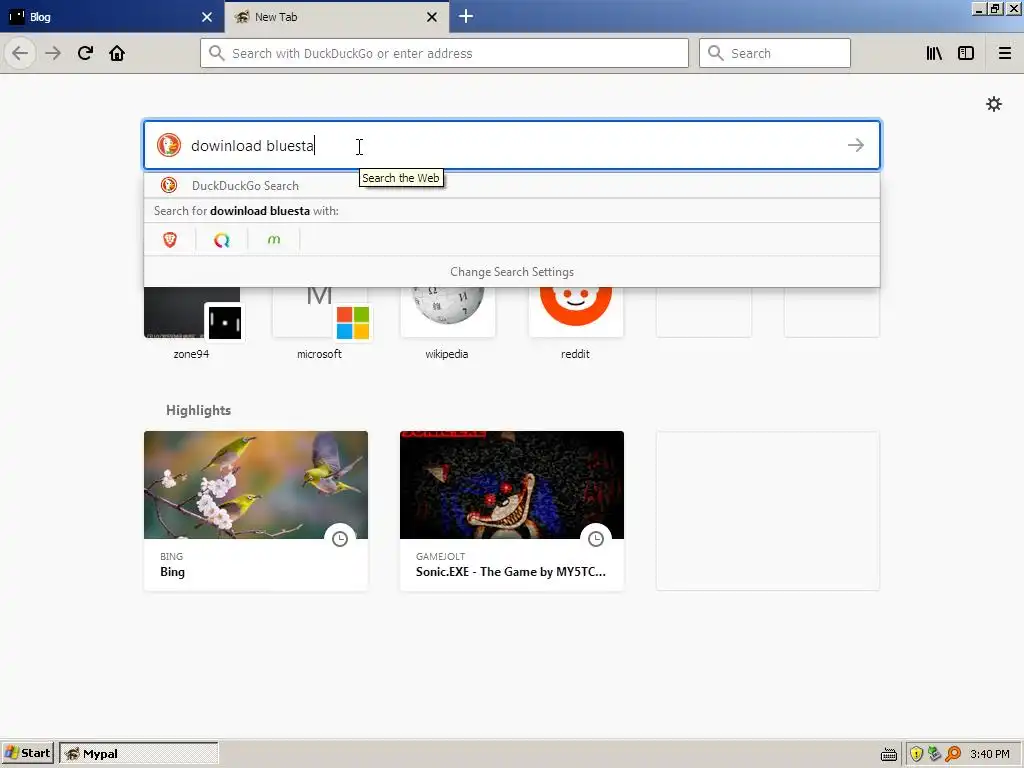Click the Highlights section heading
This screenshot has height=768, width=1024.
pyautogui.click(x=199, y=410)
